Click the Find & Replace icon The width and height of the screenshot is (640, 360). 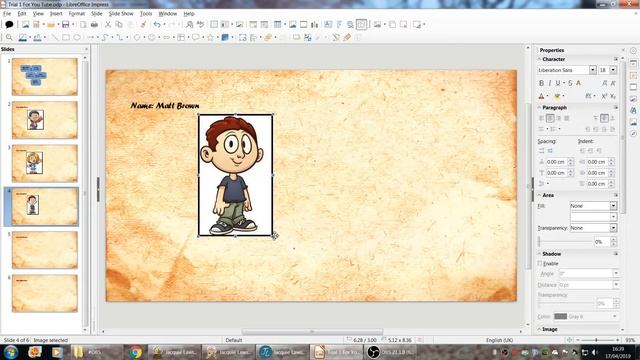pos(189,25)
